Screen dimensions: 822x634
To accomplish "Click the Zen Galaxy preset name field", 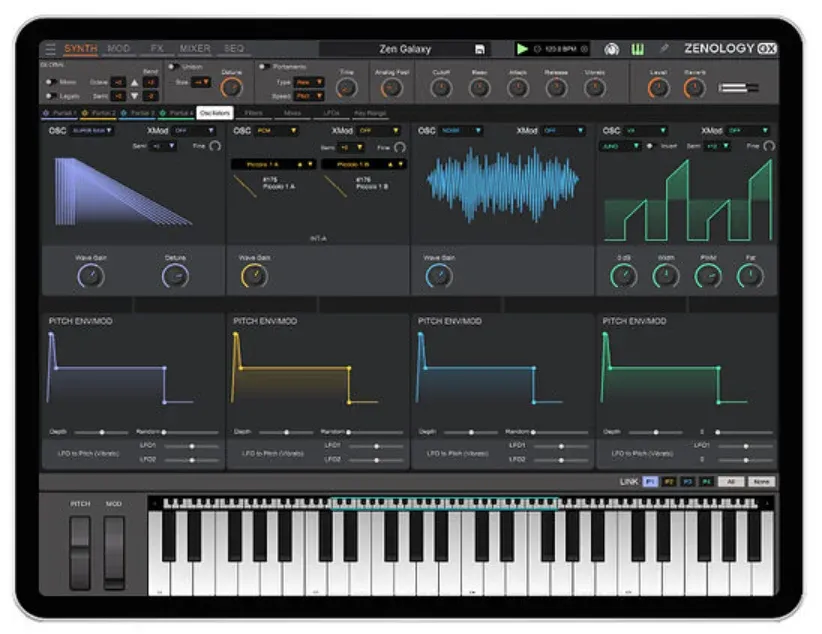I will point(405,49).
